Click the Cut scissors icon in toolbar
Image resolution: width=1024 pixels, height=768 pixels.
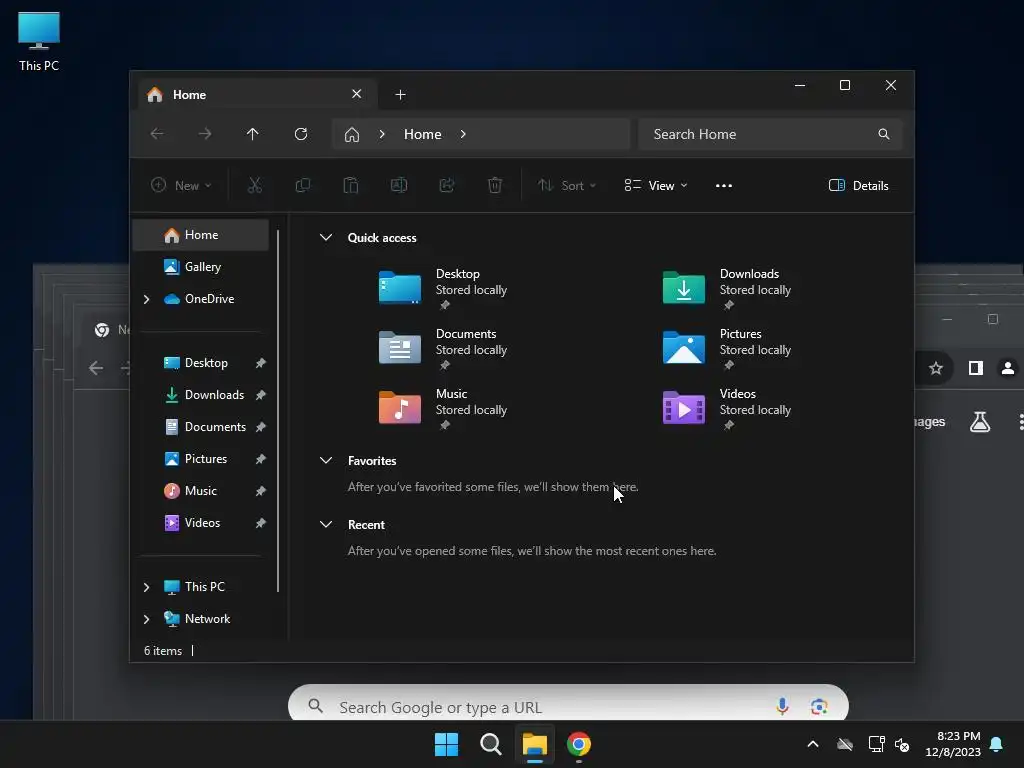point(255,185)
